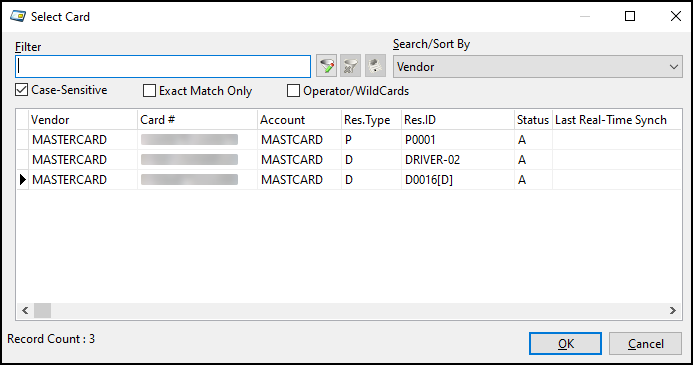The image size is (693, 365).
Task: Click Last Real-Time Synch column header
Action: click(617, 120)
